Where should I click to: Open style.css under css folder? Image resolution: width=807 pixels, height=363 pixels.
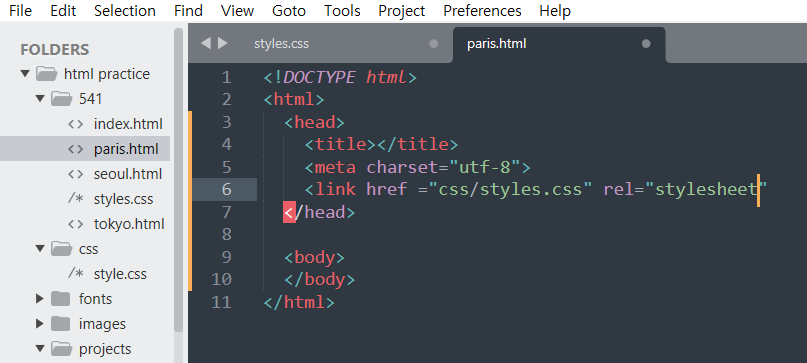pos(120,274)
